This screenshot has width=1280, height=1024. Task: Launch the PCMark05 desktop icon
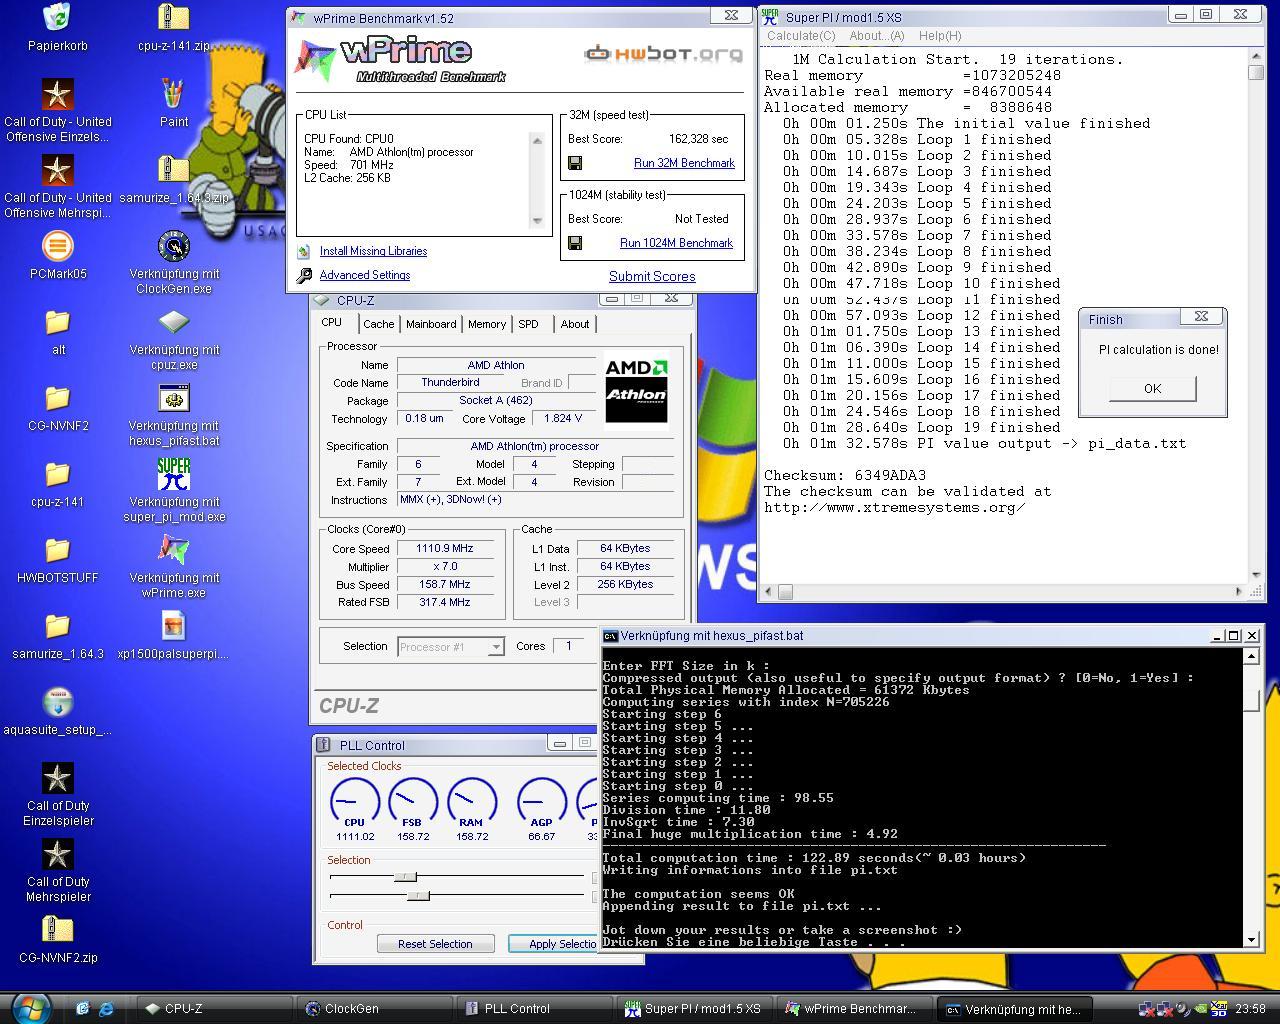(x=58, y=246)
